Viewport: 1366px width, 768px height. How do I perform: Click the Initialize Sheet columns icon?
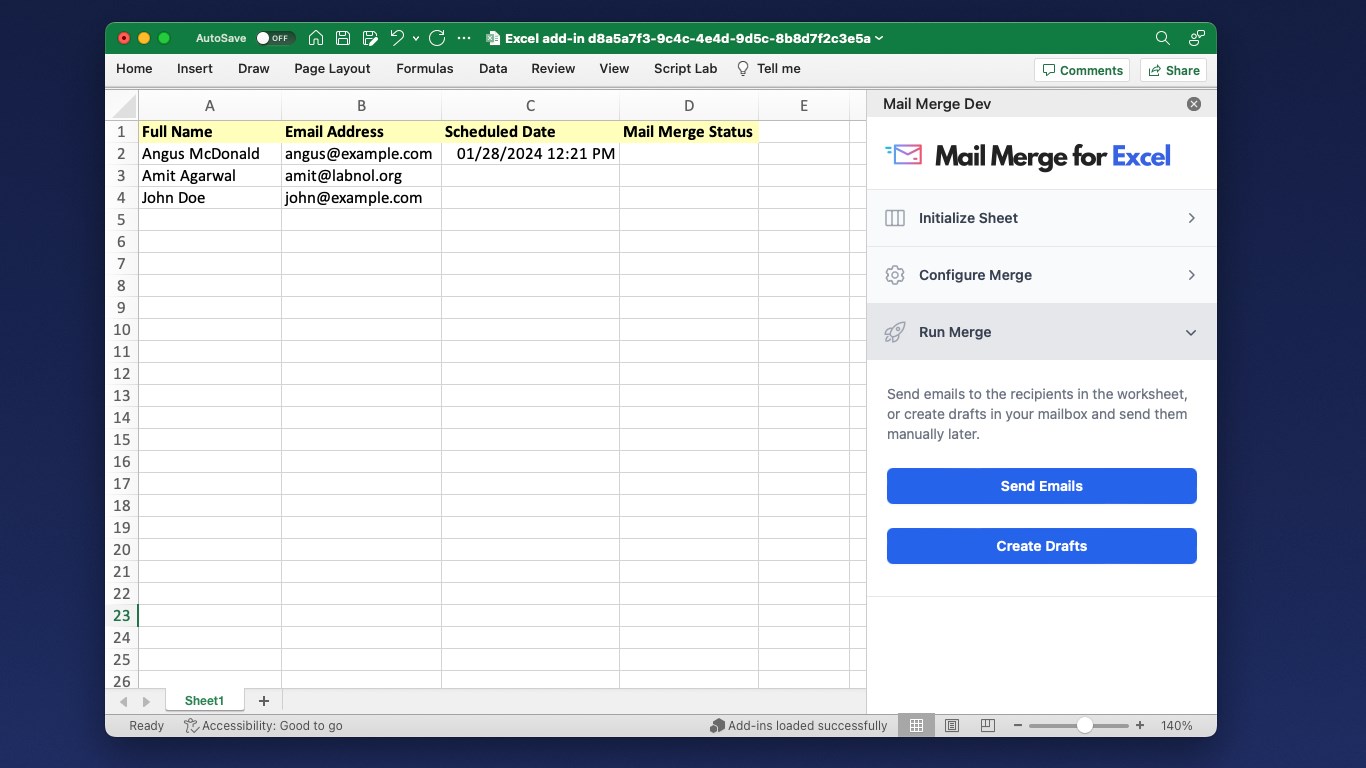click(895, 218)
